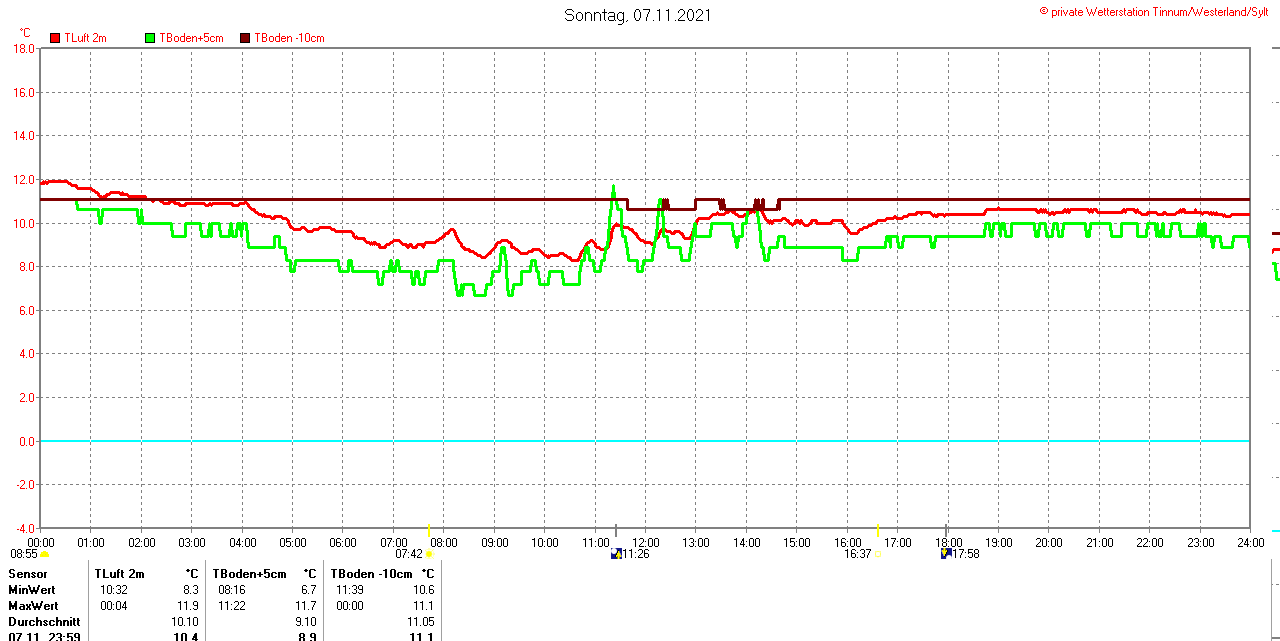
Task: Click the dark red TBoden -10cm legend swatch
Action: [246, 38]
